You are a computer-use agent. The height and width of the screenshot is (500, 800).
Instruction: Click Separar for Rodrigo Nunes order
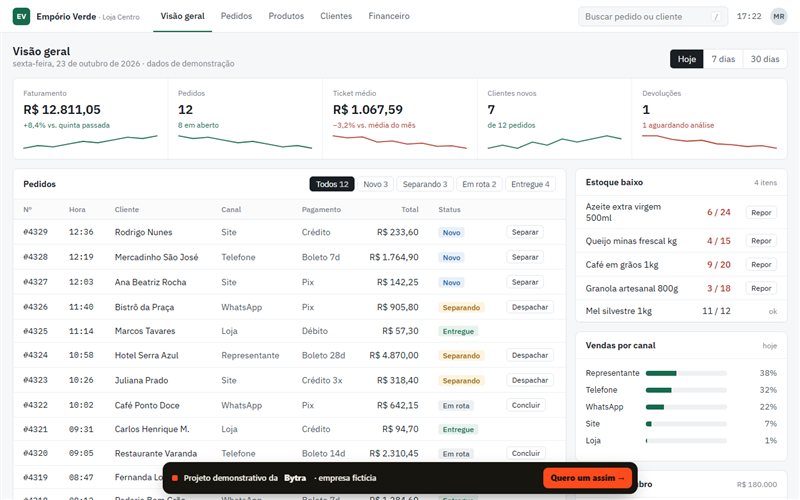pyautogui.click(x=525, y=232)
